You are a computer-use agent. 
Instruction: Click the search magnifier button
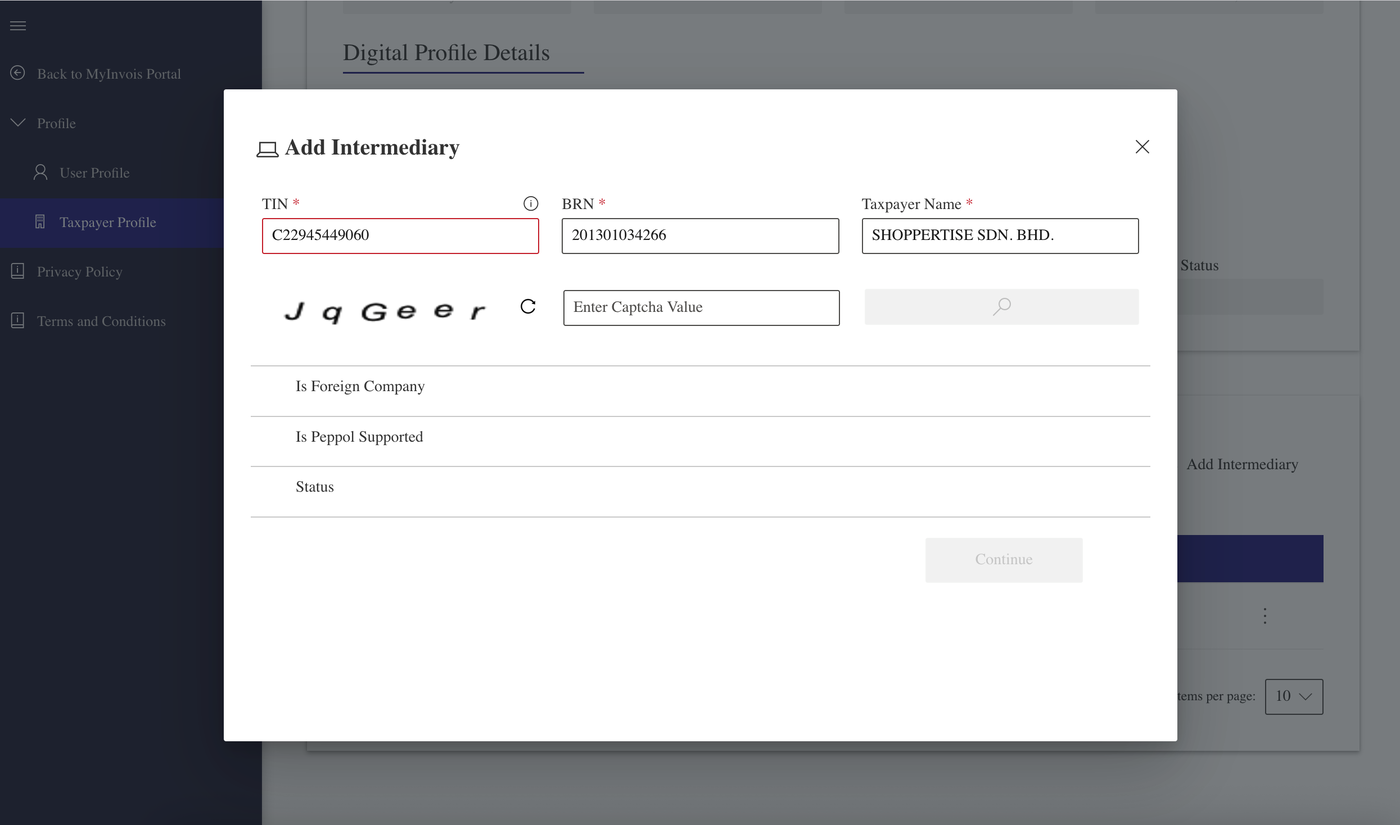[x=1001, y=307]
